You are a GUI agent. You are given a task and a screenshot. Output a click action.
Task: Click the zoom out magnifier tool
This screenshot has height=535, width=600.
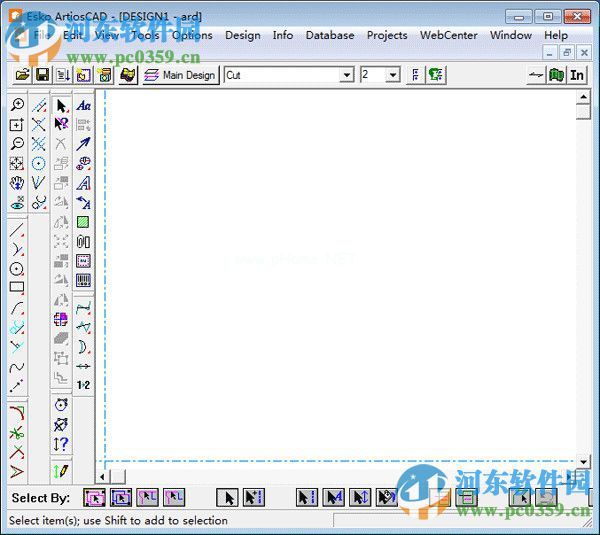(17, 144)
